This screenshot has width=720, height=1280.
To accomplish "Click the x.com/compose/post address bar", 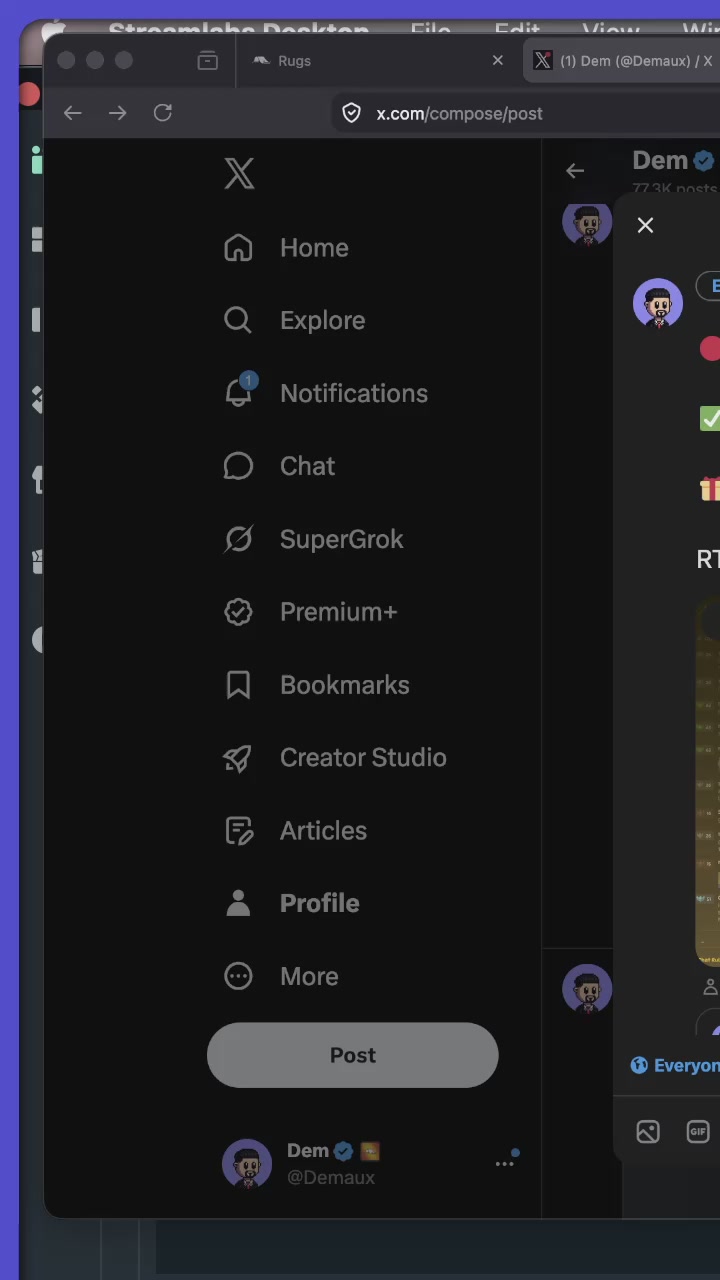I will (x=526, y=113).
